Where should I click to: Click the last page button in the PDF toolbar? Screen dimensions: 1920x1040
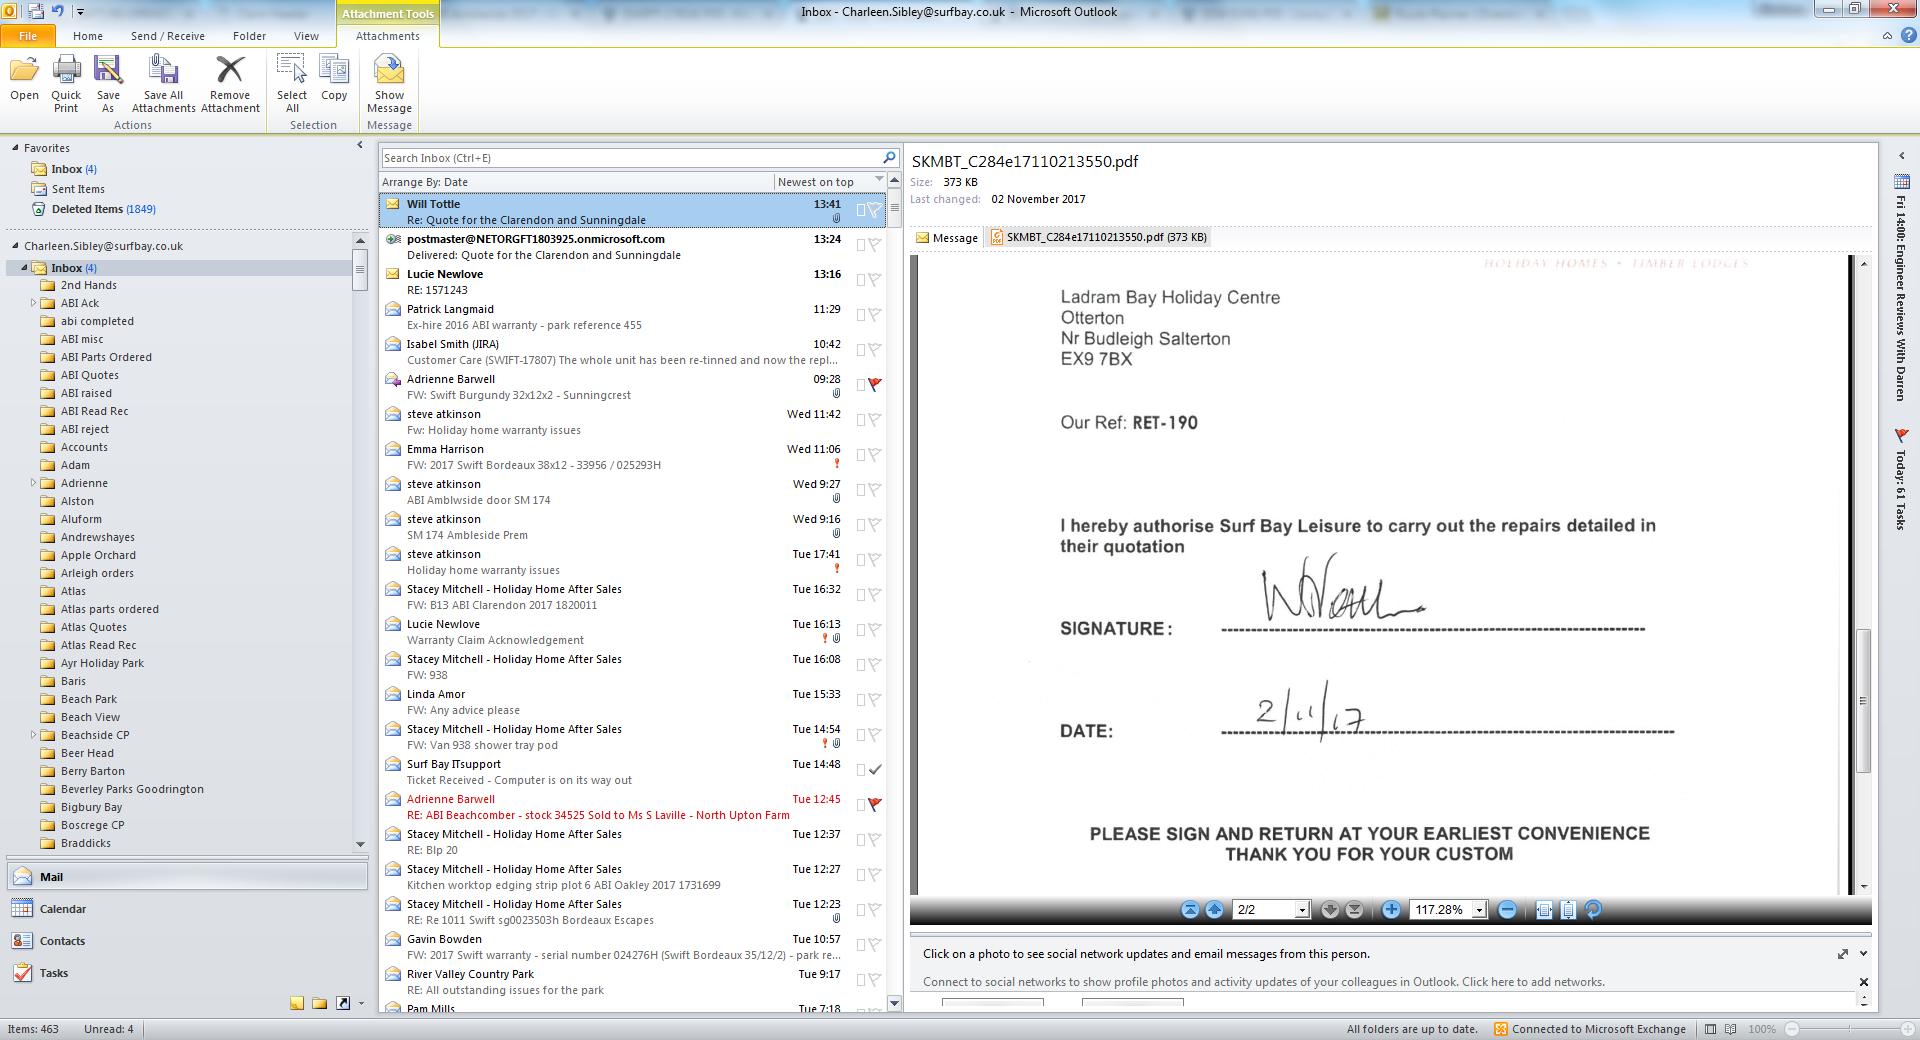click(1354, 910)
